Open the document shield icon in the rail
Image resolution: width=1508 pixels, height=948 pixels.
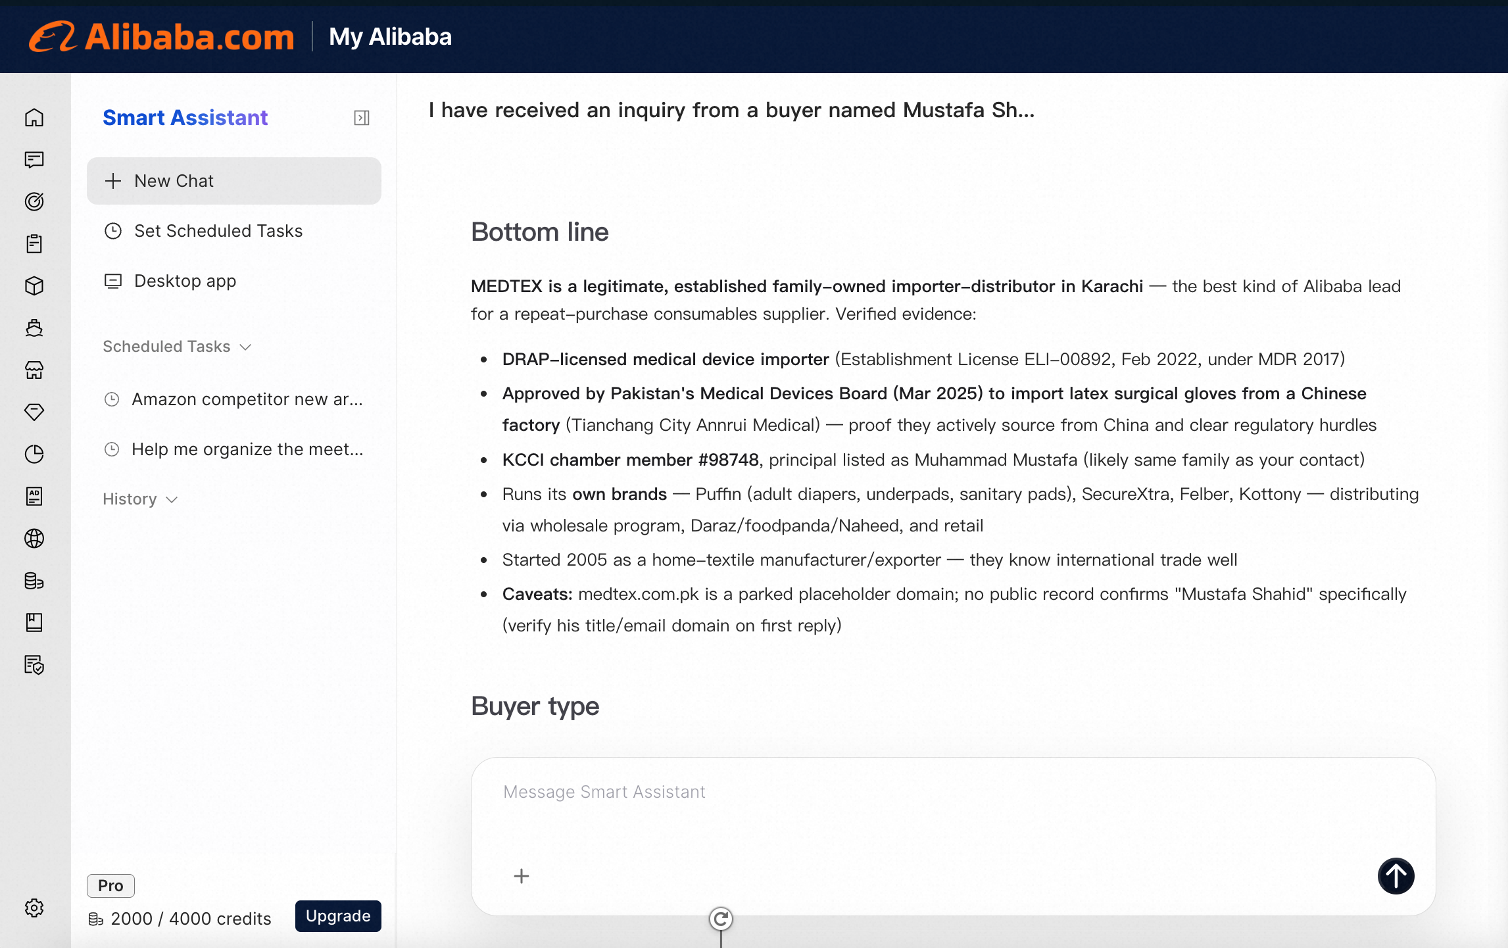[34, 665]
